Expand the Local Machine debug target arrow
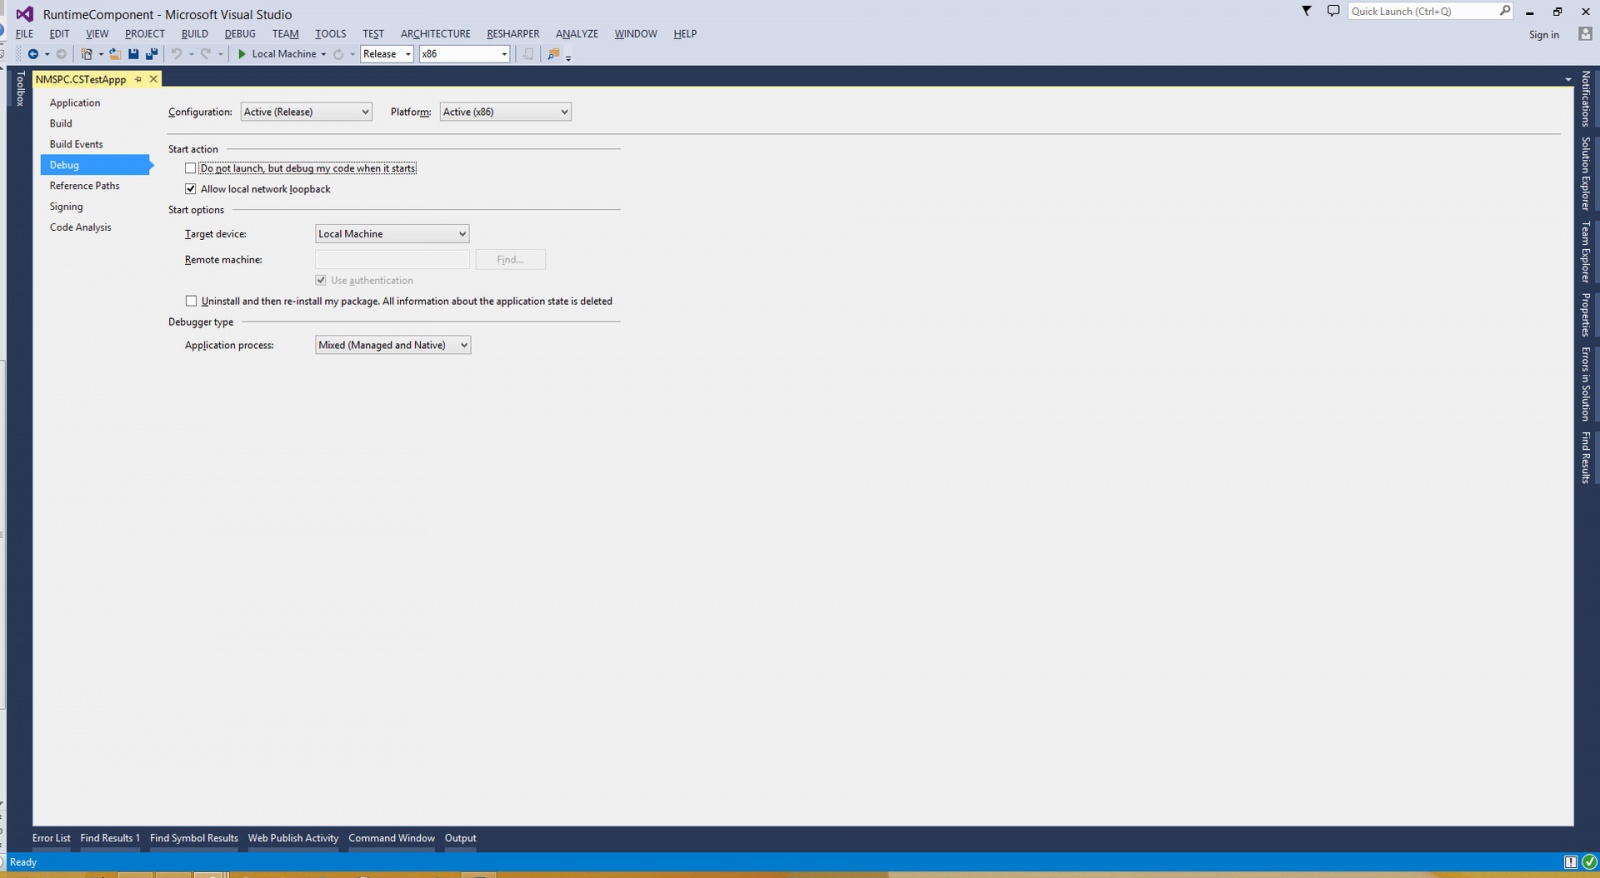The width and height of the screenshot is (1600, 878). click(x=323, y=54)
